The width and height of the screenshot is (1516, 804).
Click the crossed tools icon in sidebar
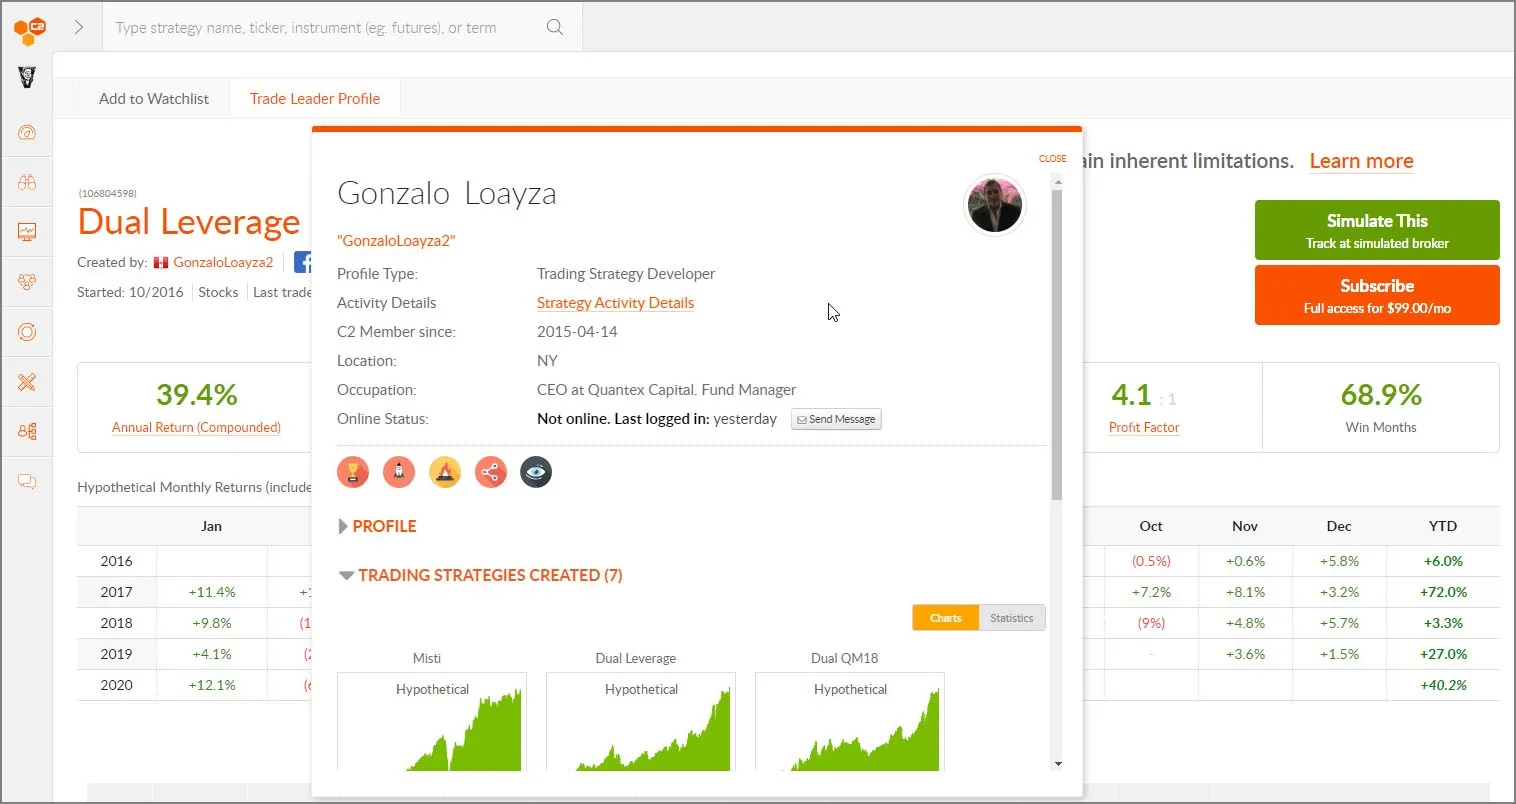[x=28, y=381]
